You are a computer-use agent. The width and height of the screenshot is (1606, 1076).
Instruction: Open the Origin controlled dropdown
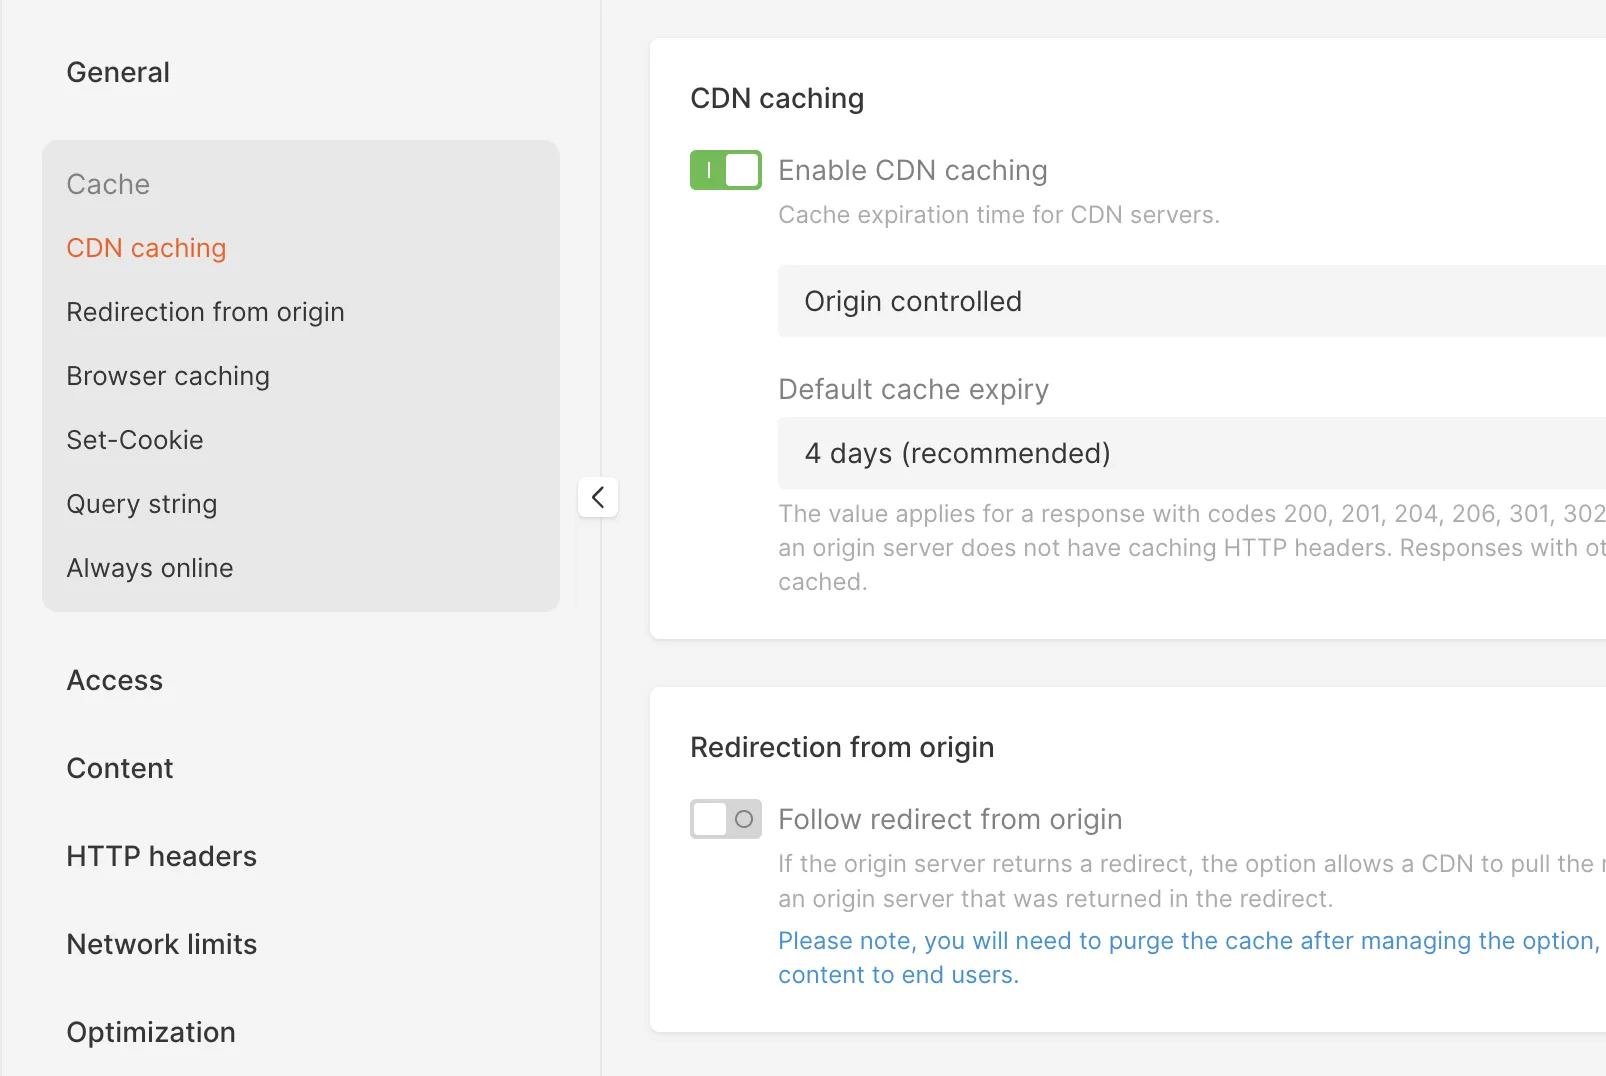pos(1192,301)
